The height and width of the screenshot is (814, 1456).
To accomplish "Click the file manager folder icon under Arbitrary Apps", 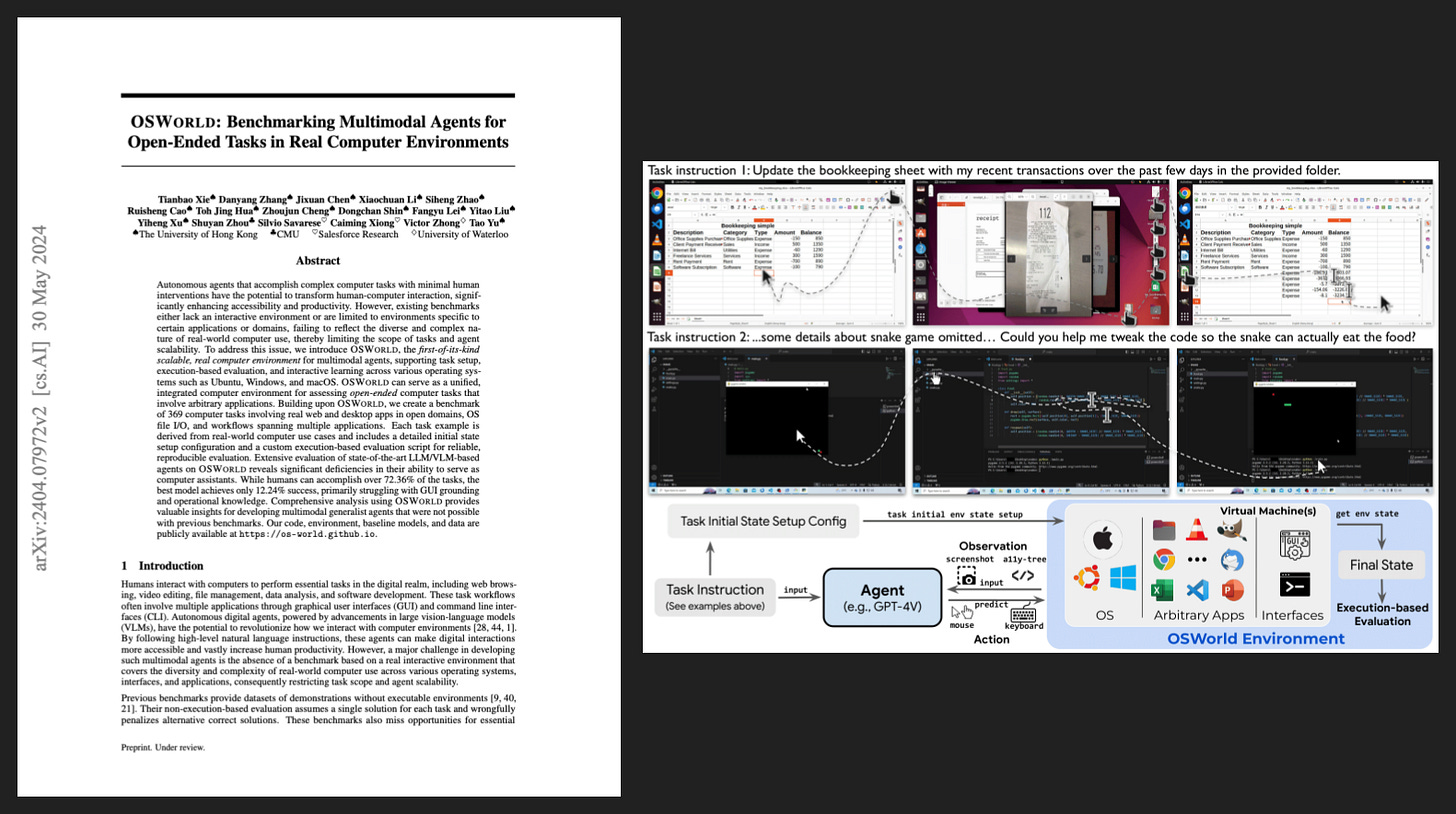I will (x=1163, y=530).
